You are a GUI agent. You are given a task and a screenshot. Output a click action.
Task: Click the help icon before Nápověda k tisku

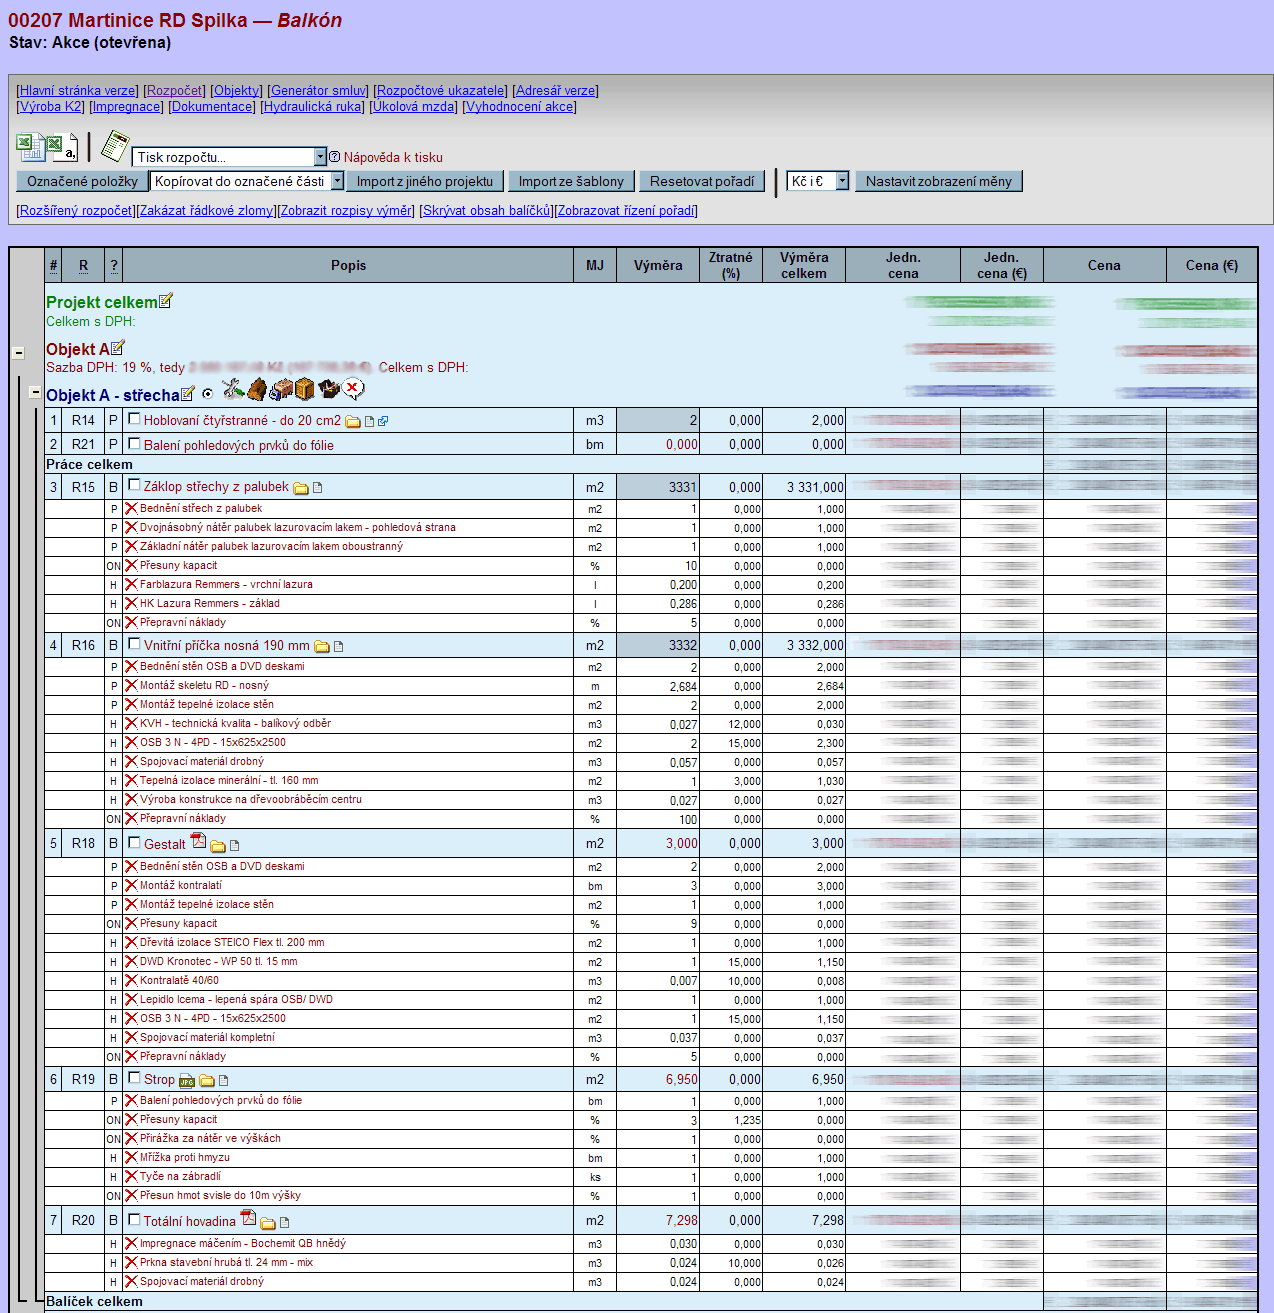(335, 157)
